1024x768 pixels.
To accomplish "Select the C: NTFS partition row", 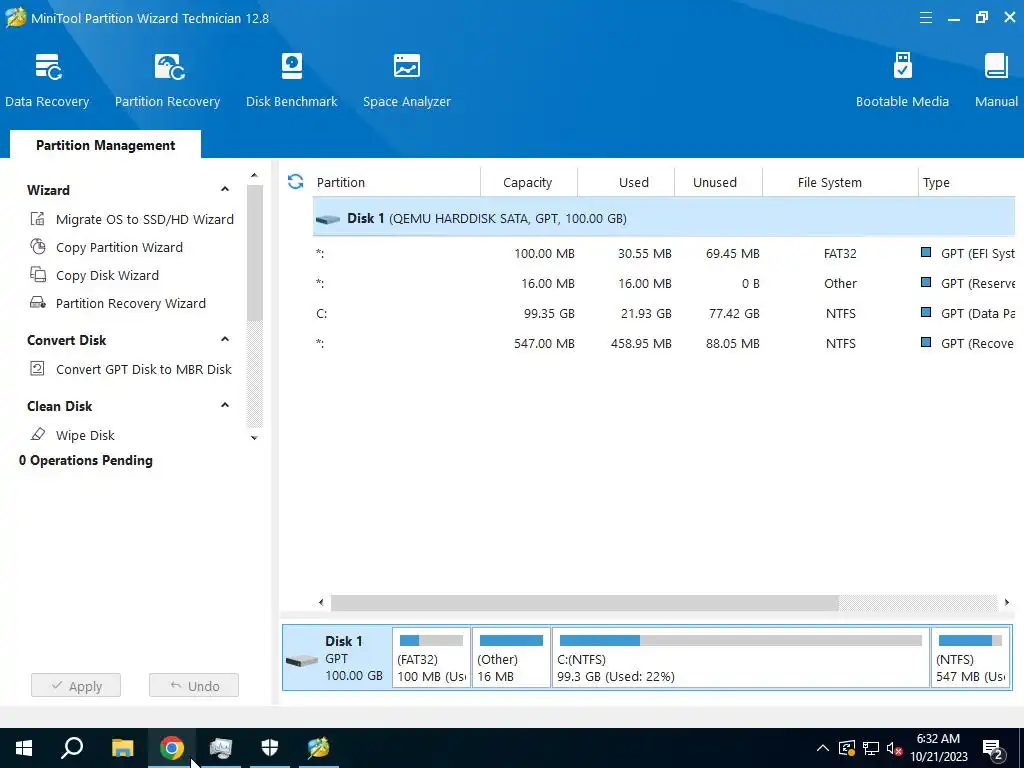I will (x=664, y=313).
